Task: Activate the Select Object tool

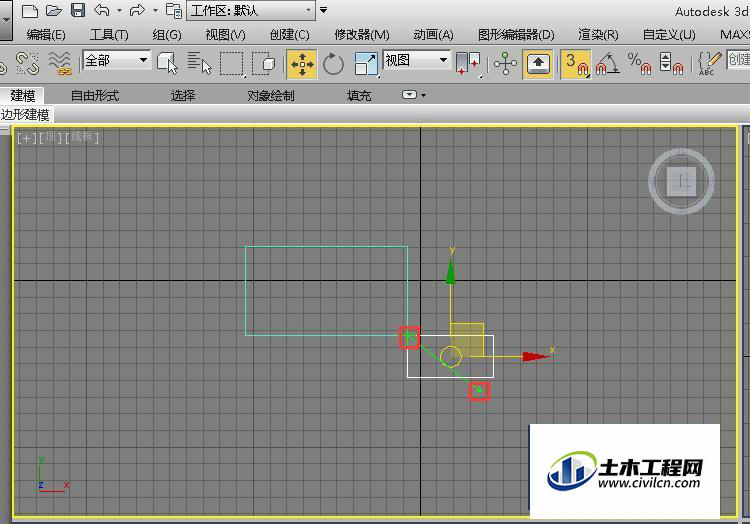Action: [167, 64]
